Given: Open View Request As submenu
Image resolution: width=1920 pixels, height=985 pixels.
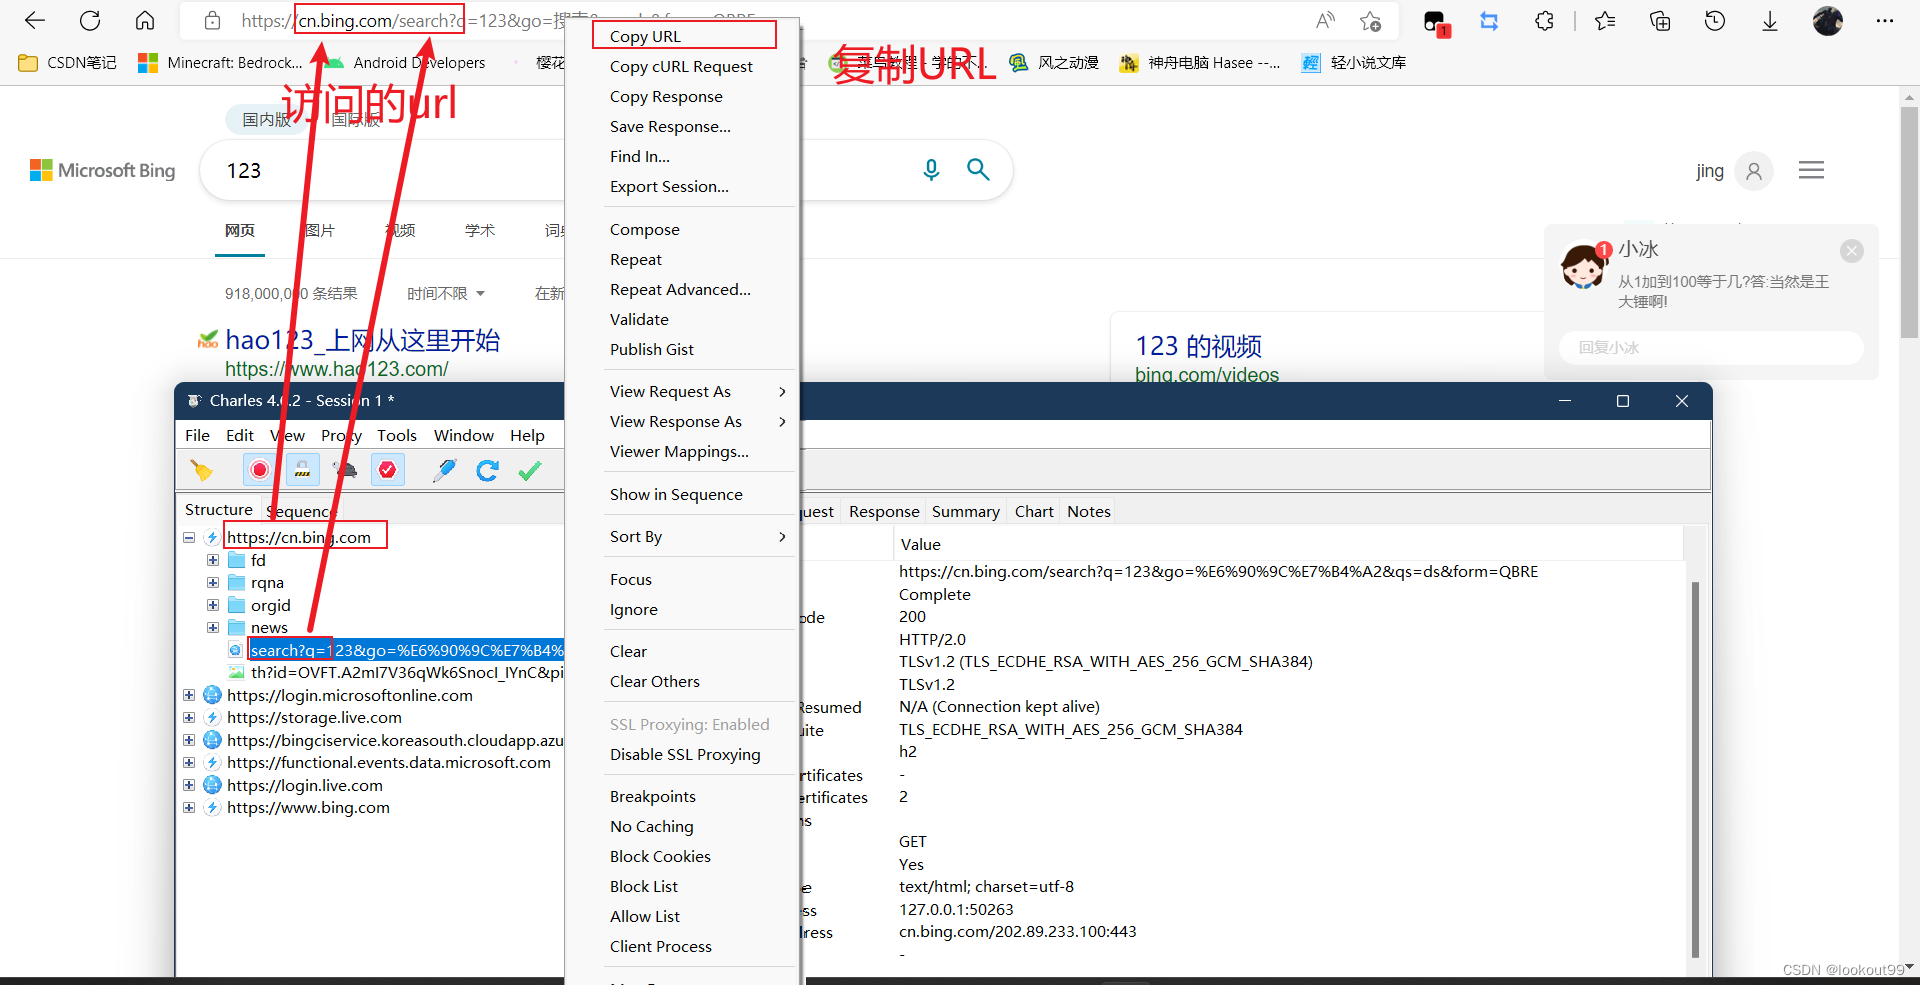Looking at the screenshot, I should [x=699, y=391].
